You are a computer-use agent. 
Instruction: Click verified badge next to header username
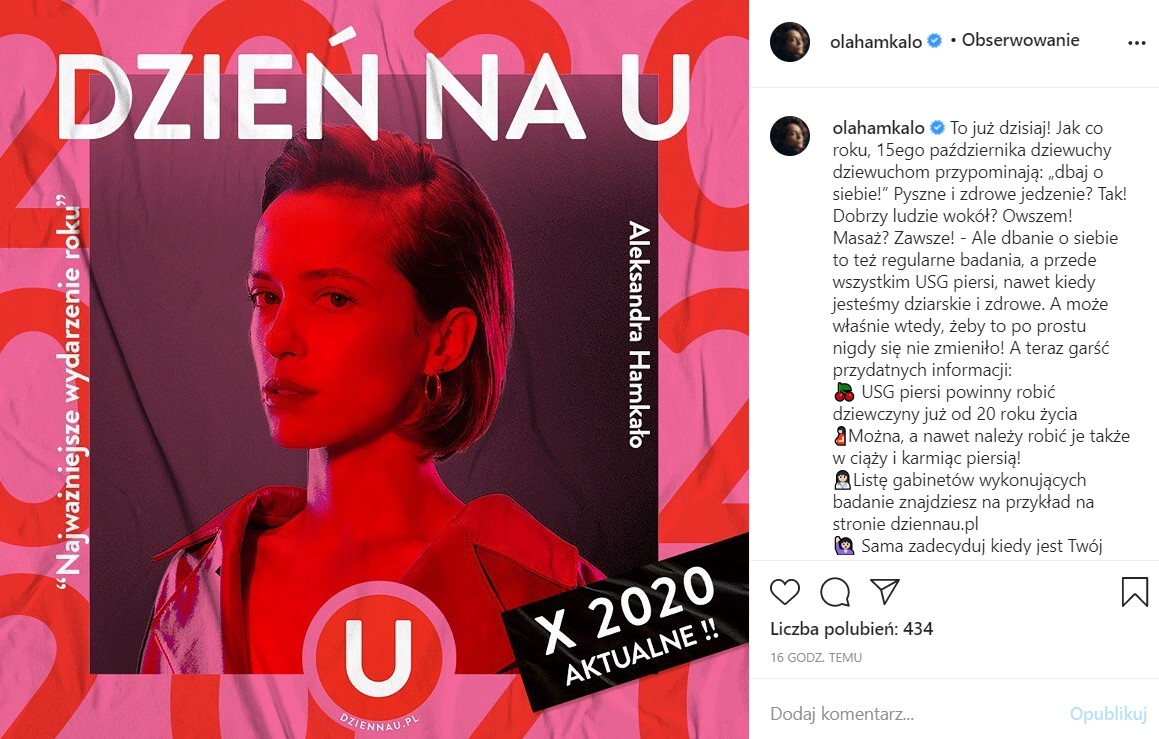(934, 41)
